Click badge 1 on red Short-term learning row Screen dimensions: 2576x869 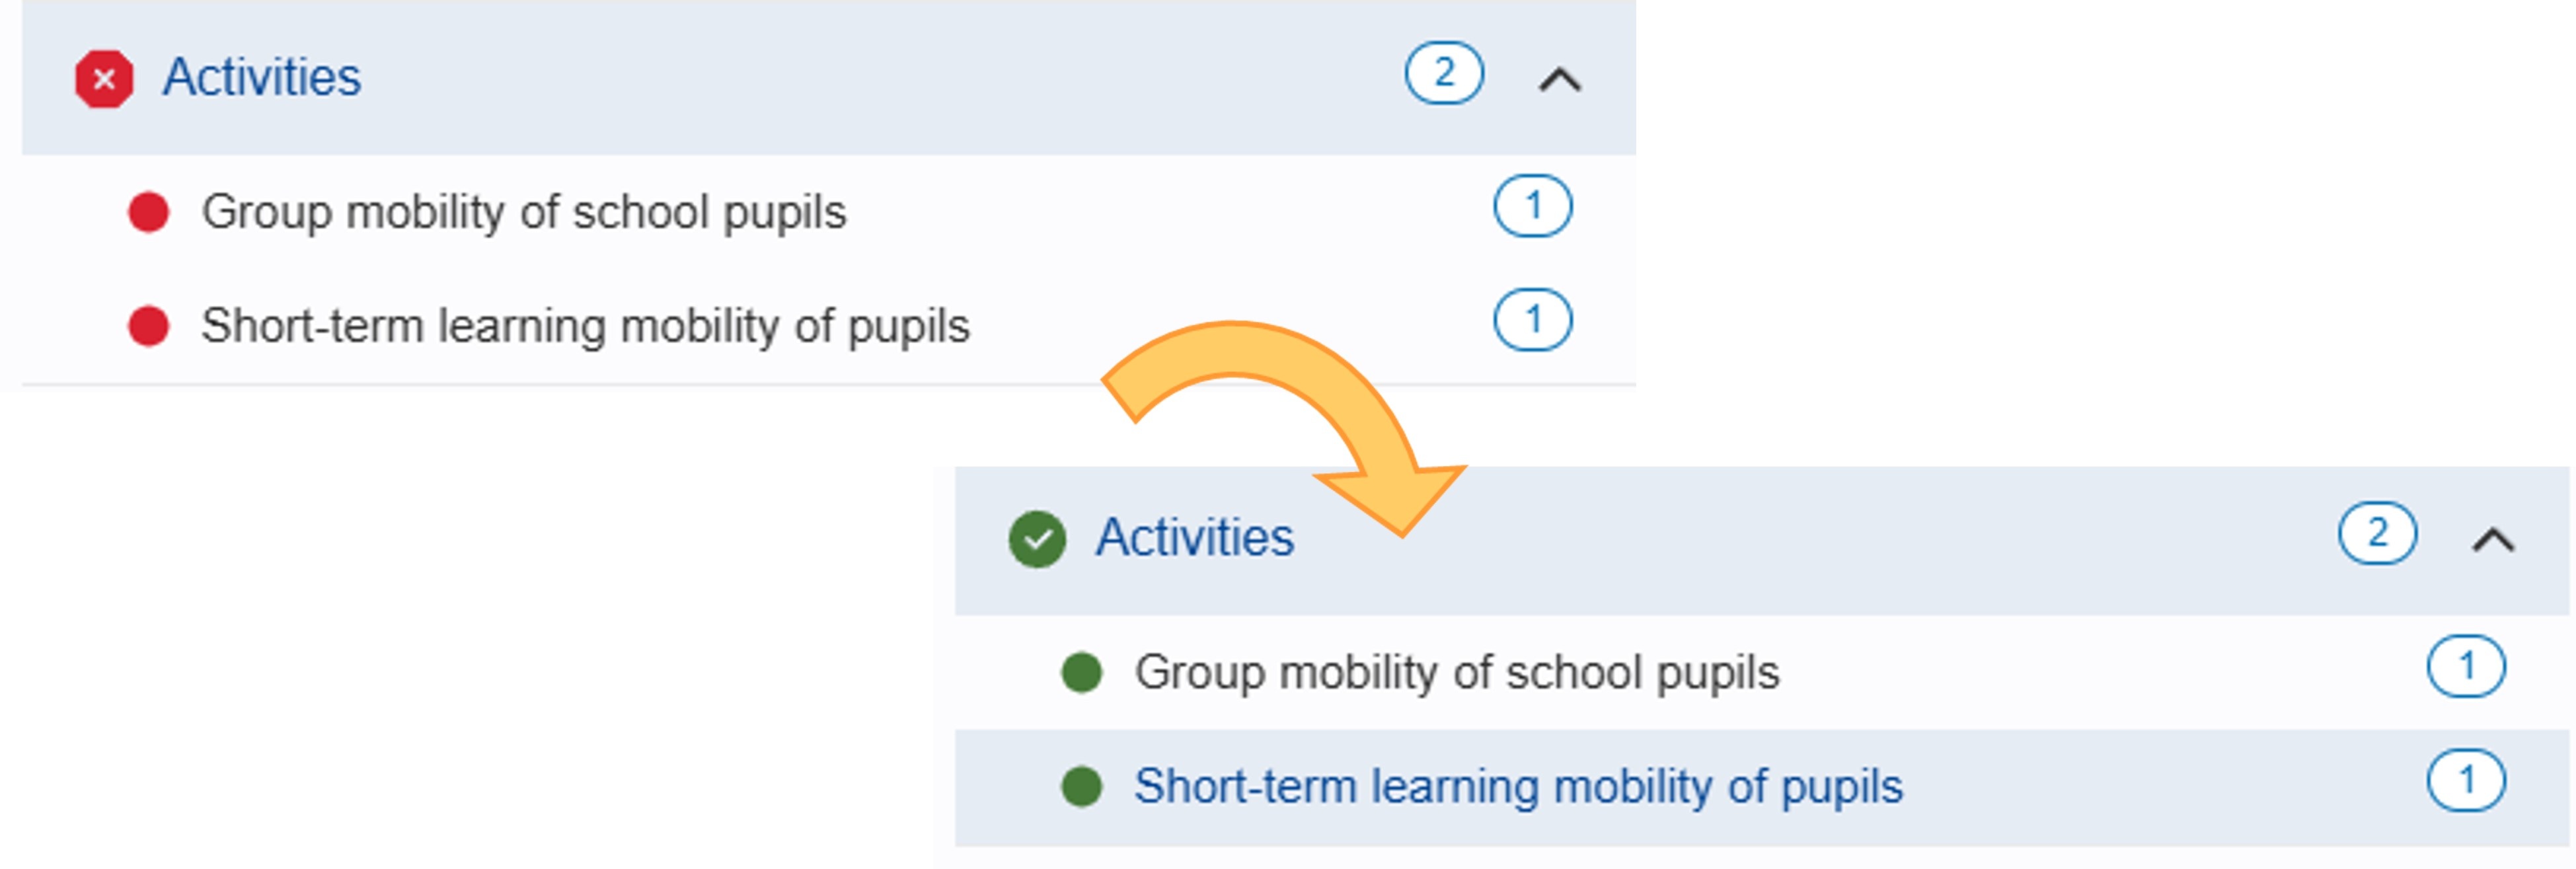(1532, 320)
